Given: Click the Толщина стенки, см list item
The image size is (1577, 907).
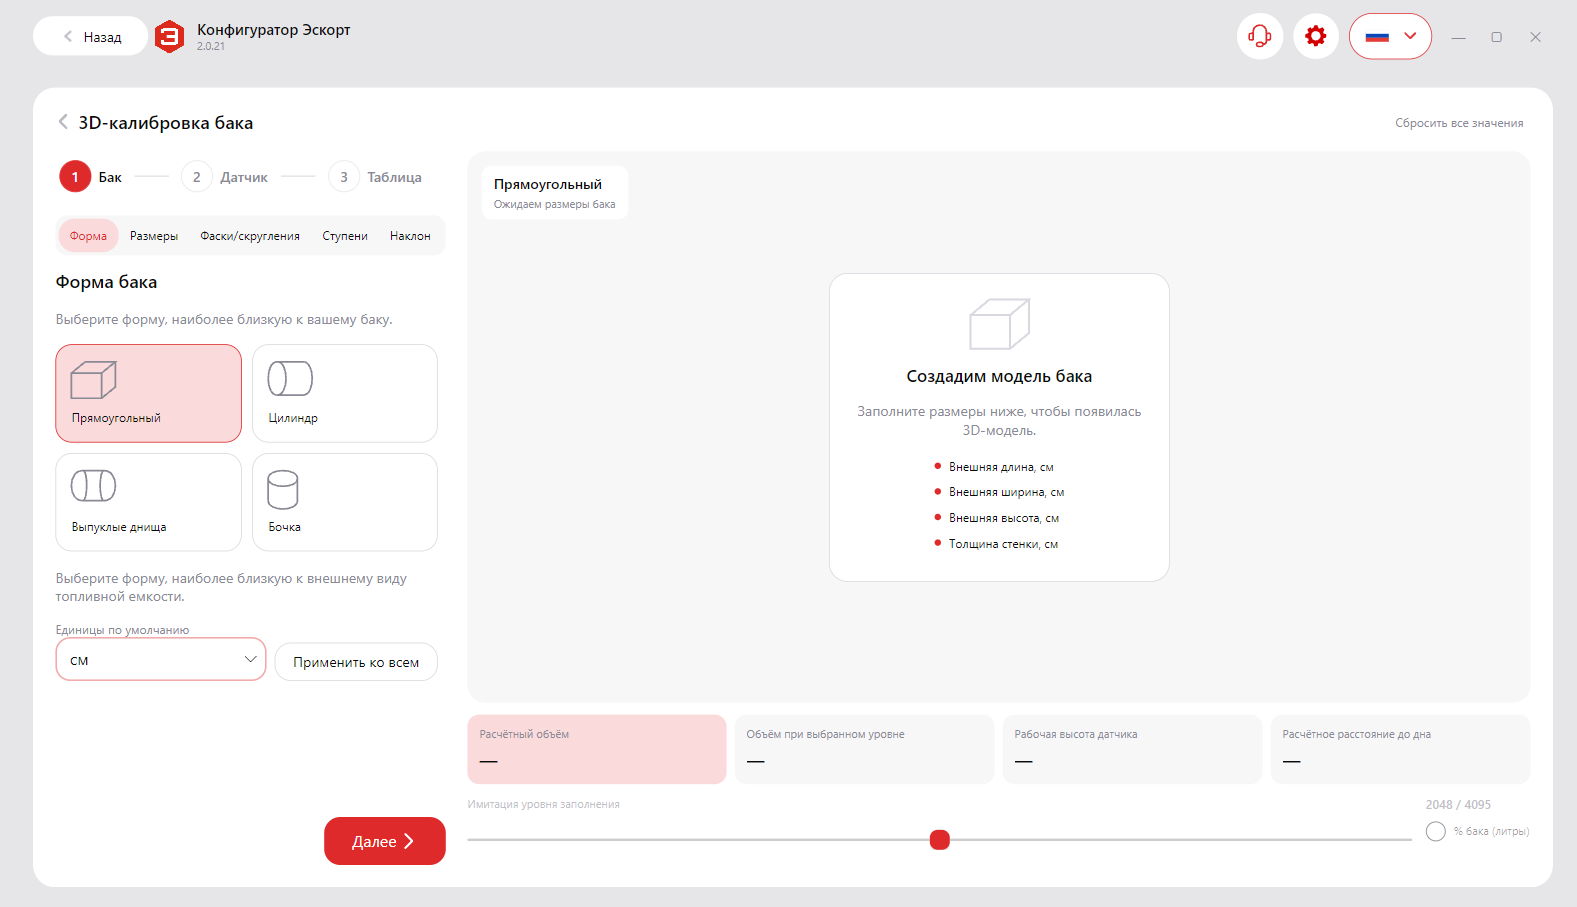Looking at the screenshot, I should point(1003,544).
